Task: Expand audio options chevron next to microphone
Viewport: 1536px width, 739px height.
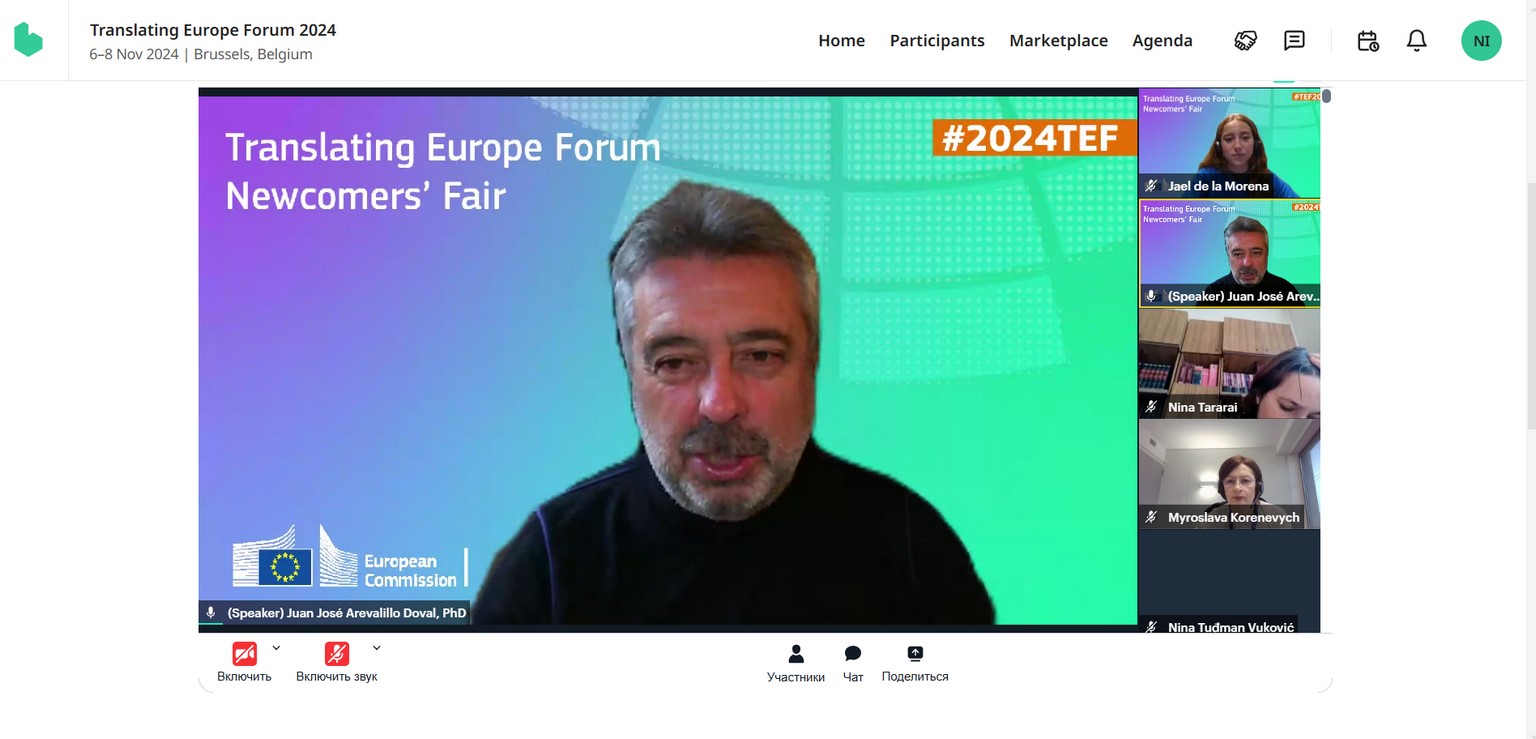Action: (x=377, y=648)
